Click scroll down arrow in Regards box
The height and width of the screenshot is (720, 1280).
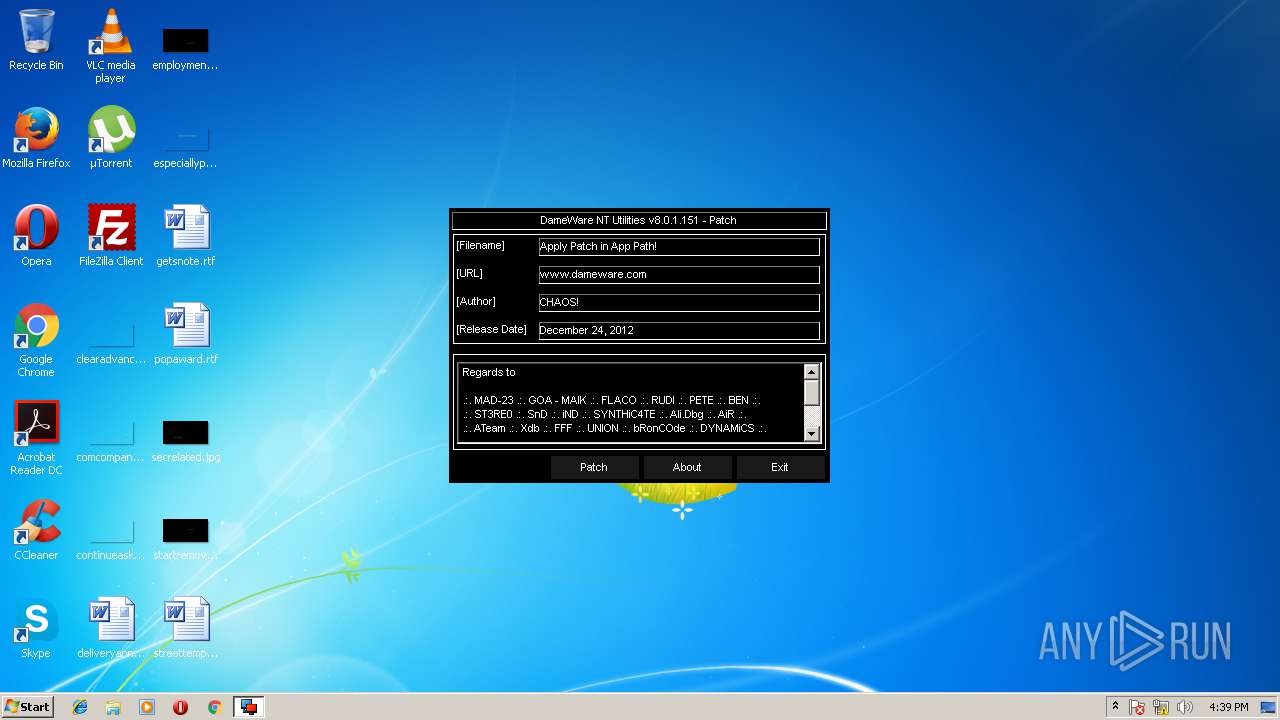812,433
